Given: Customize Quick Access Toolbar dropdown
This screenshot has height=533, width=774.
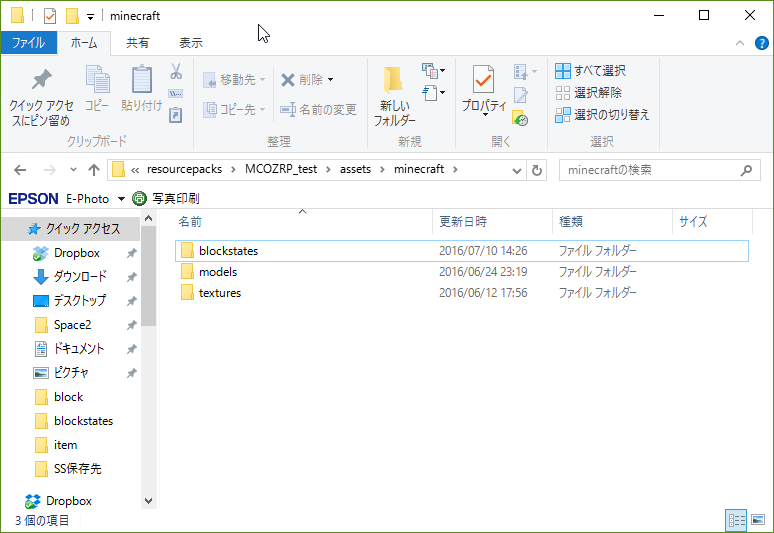Looking at the screenshot, I should pyautogui.click(x=90, y=17).
